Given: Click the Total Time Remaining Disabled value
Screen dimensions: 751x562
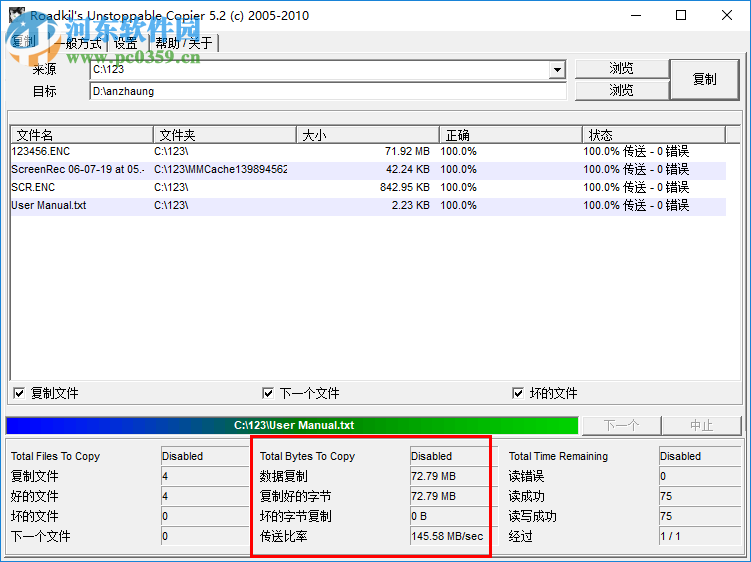Looking at the screenshot, I should pos(700,456).
